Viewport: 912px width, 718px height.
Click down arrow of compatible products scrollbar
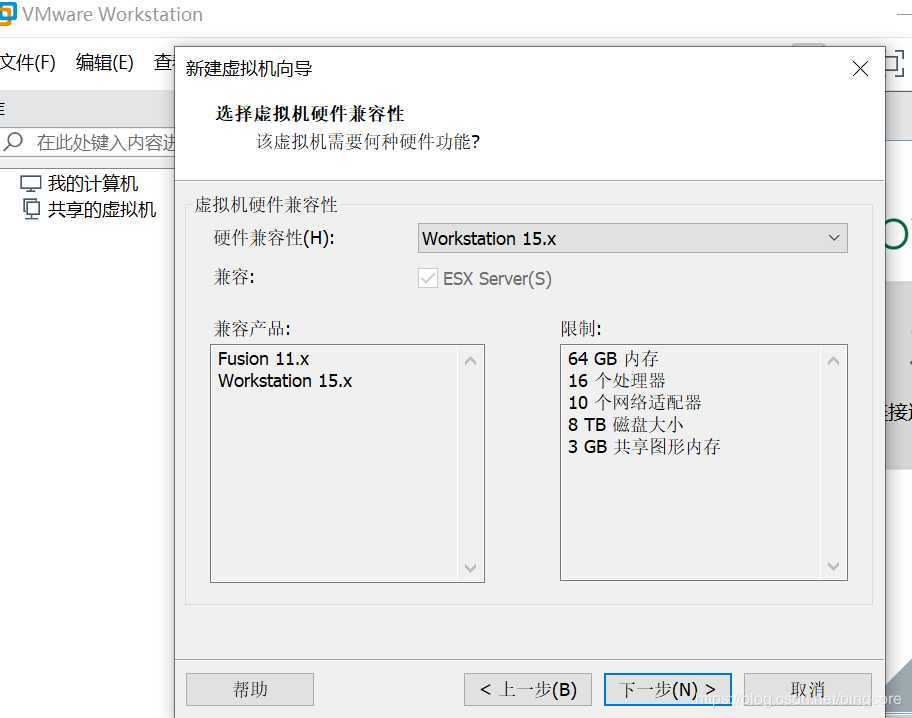point(471,567)
